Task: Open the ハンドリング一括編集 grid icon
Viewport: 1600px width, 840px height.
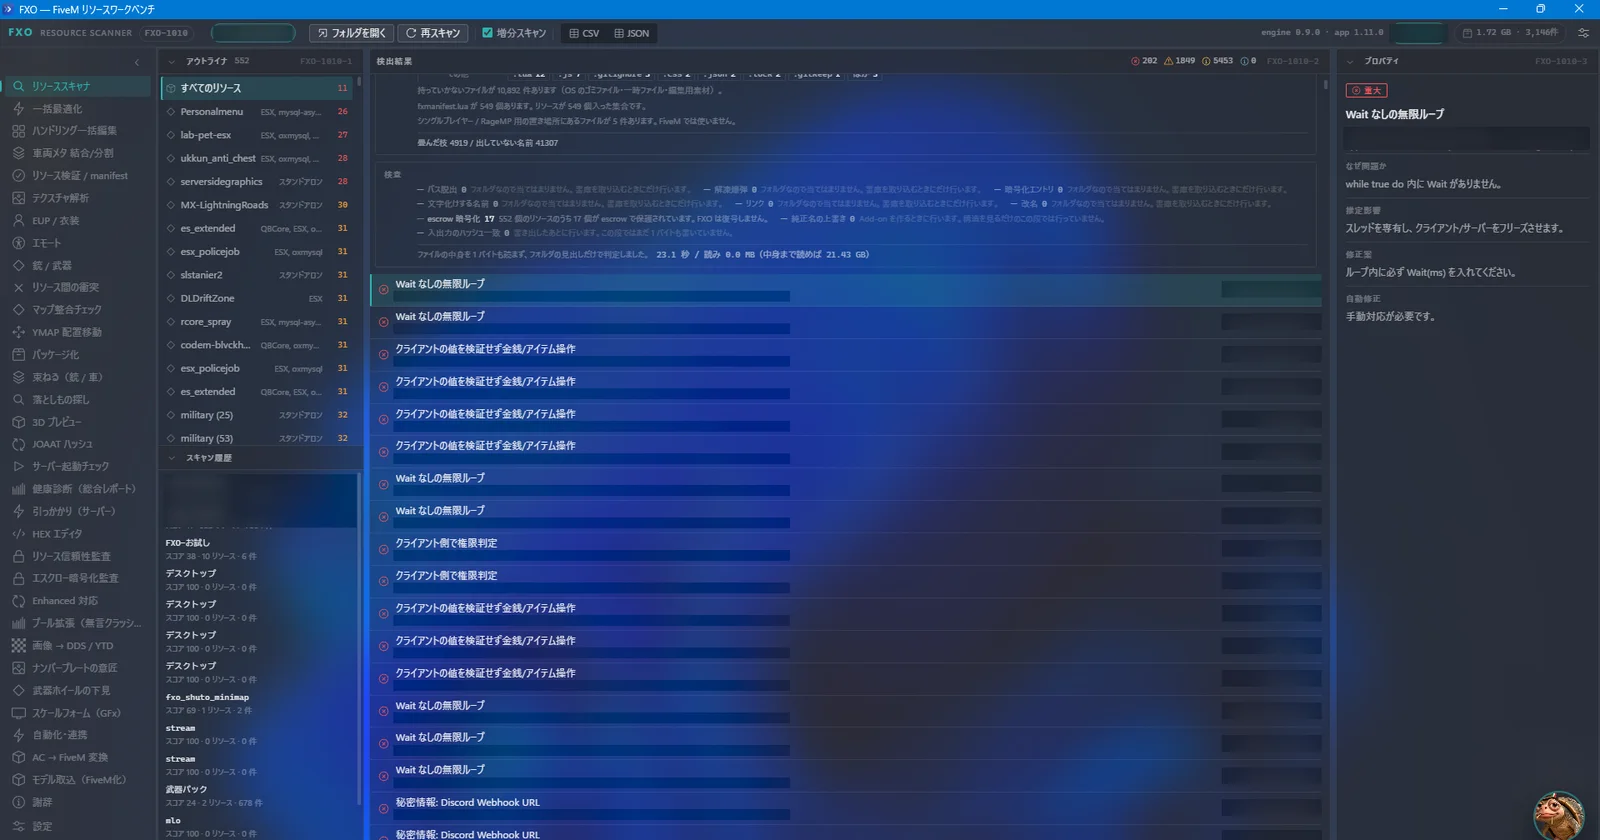Action: click(18, 131)
